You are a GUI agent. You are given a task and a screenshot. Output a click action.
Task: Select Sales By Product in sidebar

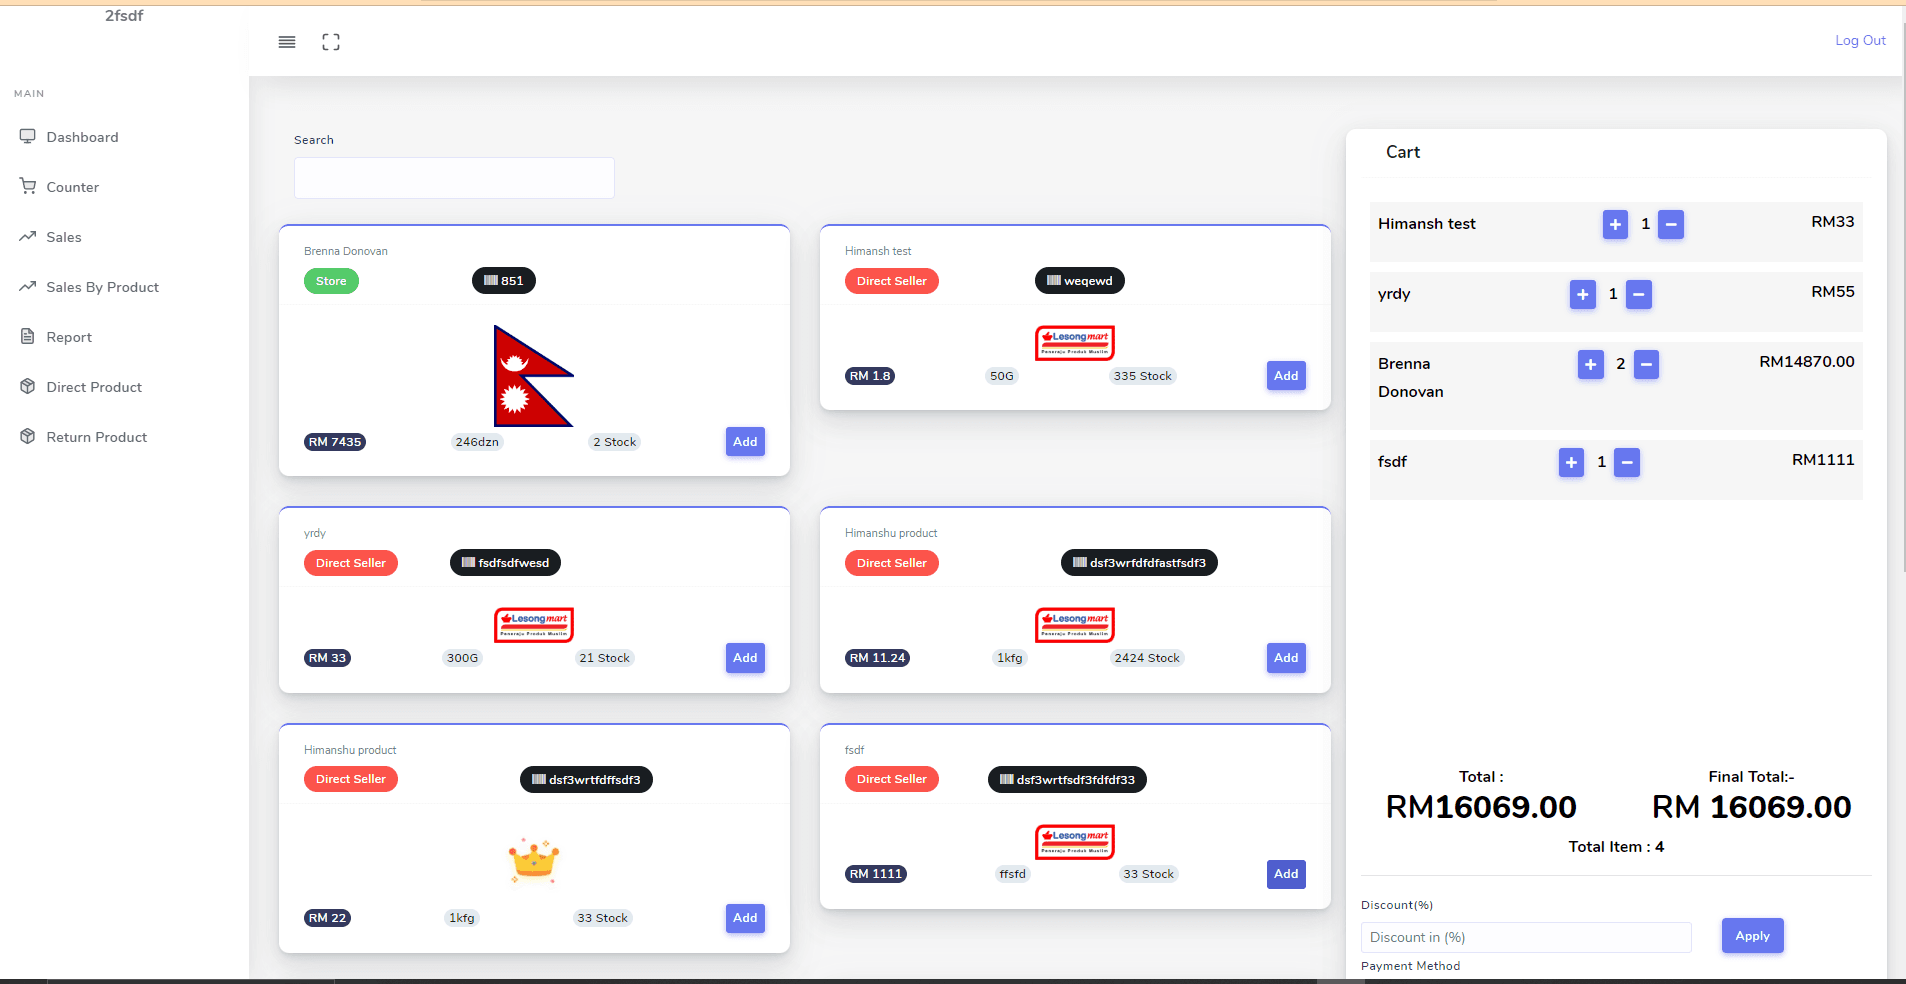102,287
